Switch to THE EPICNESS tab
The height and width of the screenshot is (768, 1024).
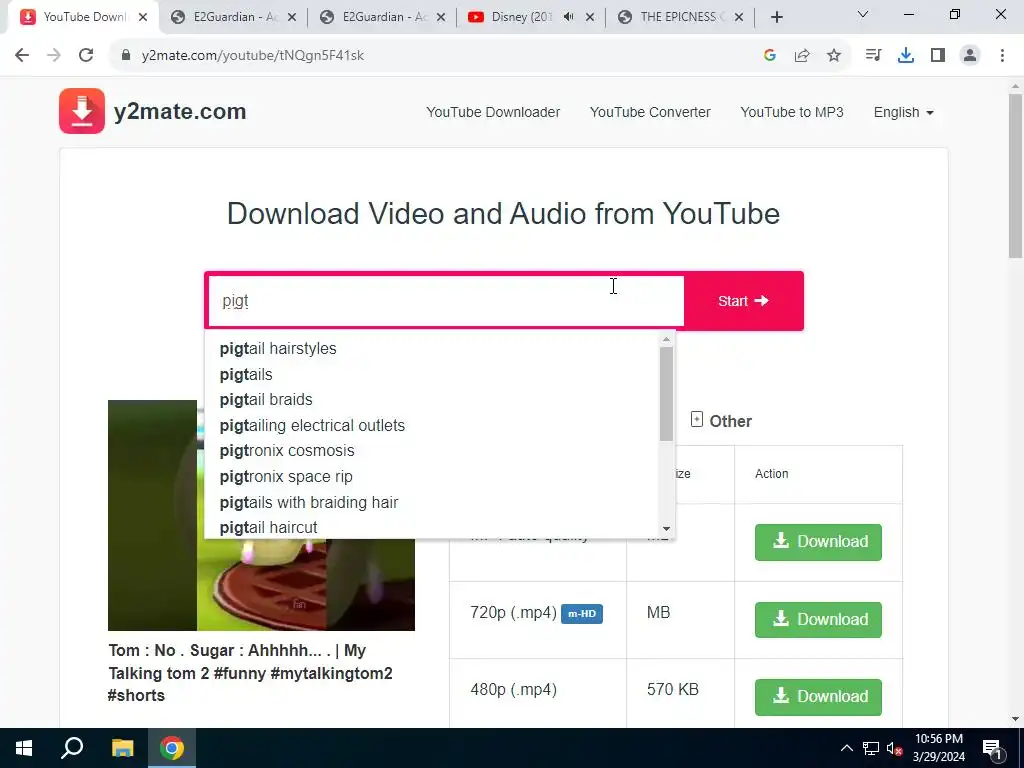click(680, 18)
